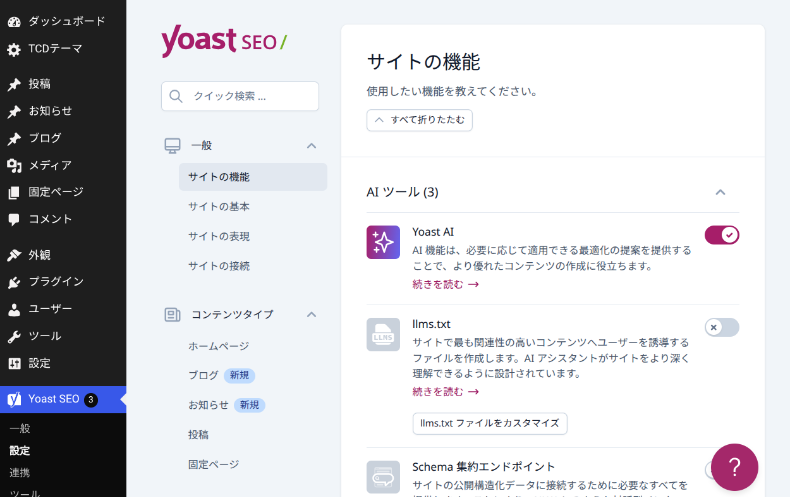
Task: Click the 新規 badge beside ブログ
Action: (239, 375)
